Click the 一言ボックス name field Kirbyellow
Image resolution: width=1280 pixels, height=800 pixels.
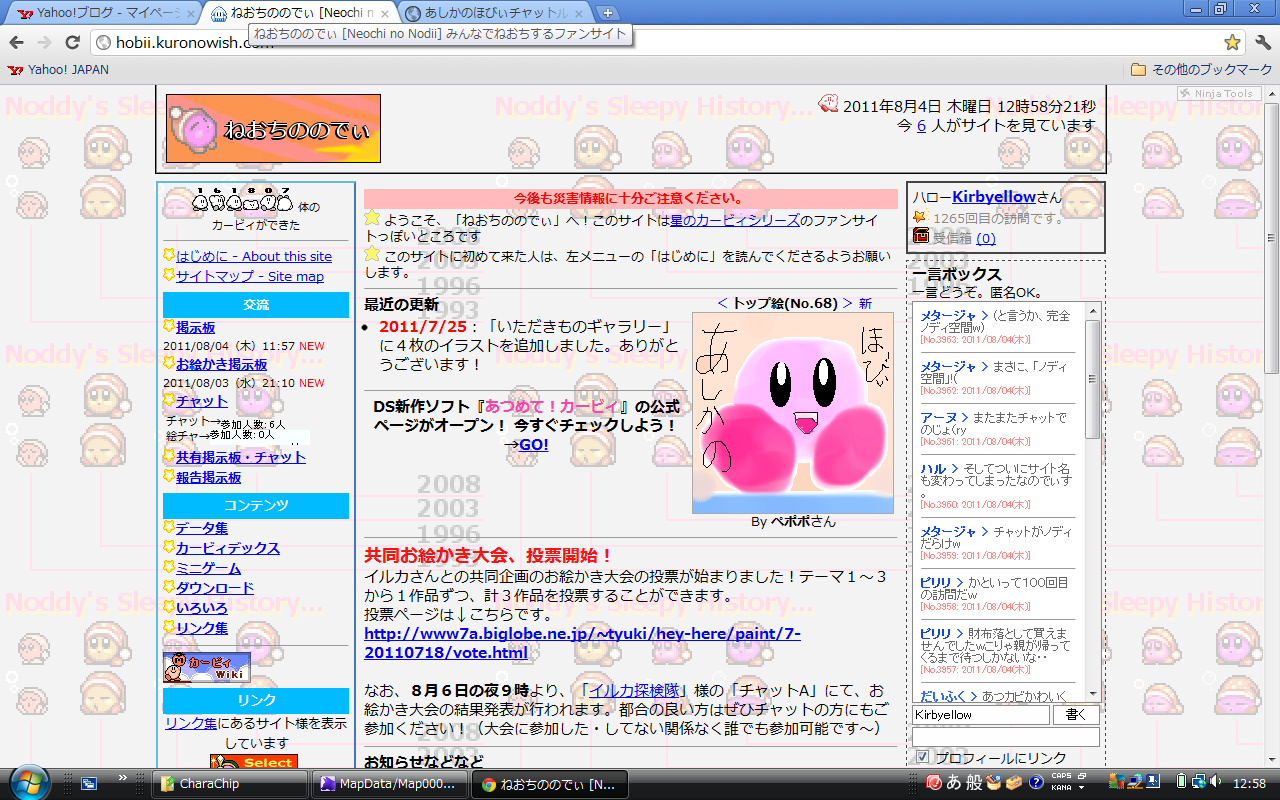pos(981,715)
